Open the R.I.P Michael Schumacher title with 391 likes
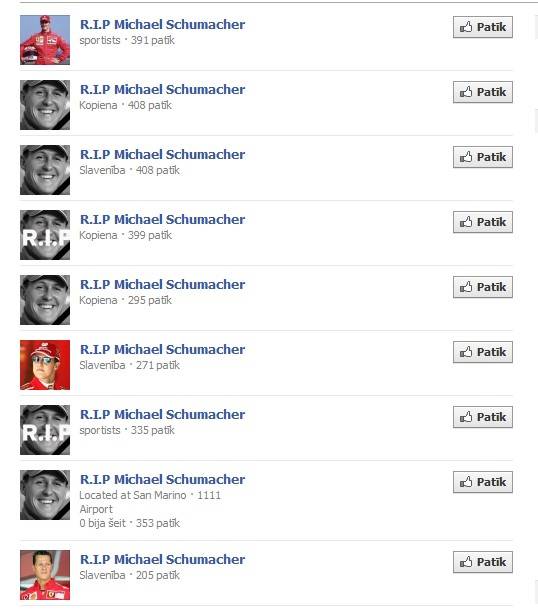The height and width of the screenshot is (610, 538). coord(162,25)
